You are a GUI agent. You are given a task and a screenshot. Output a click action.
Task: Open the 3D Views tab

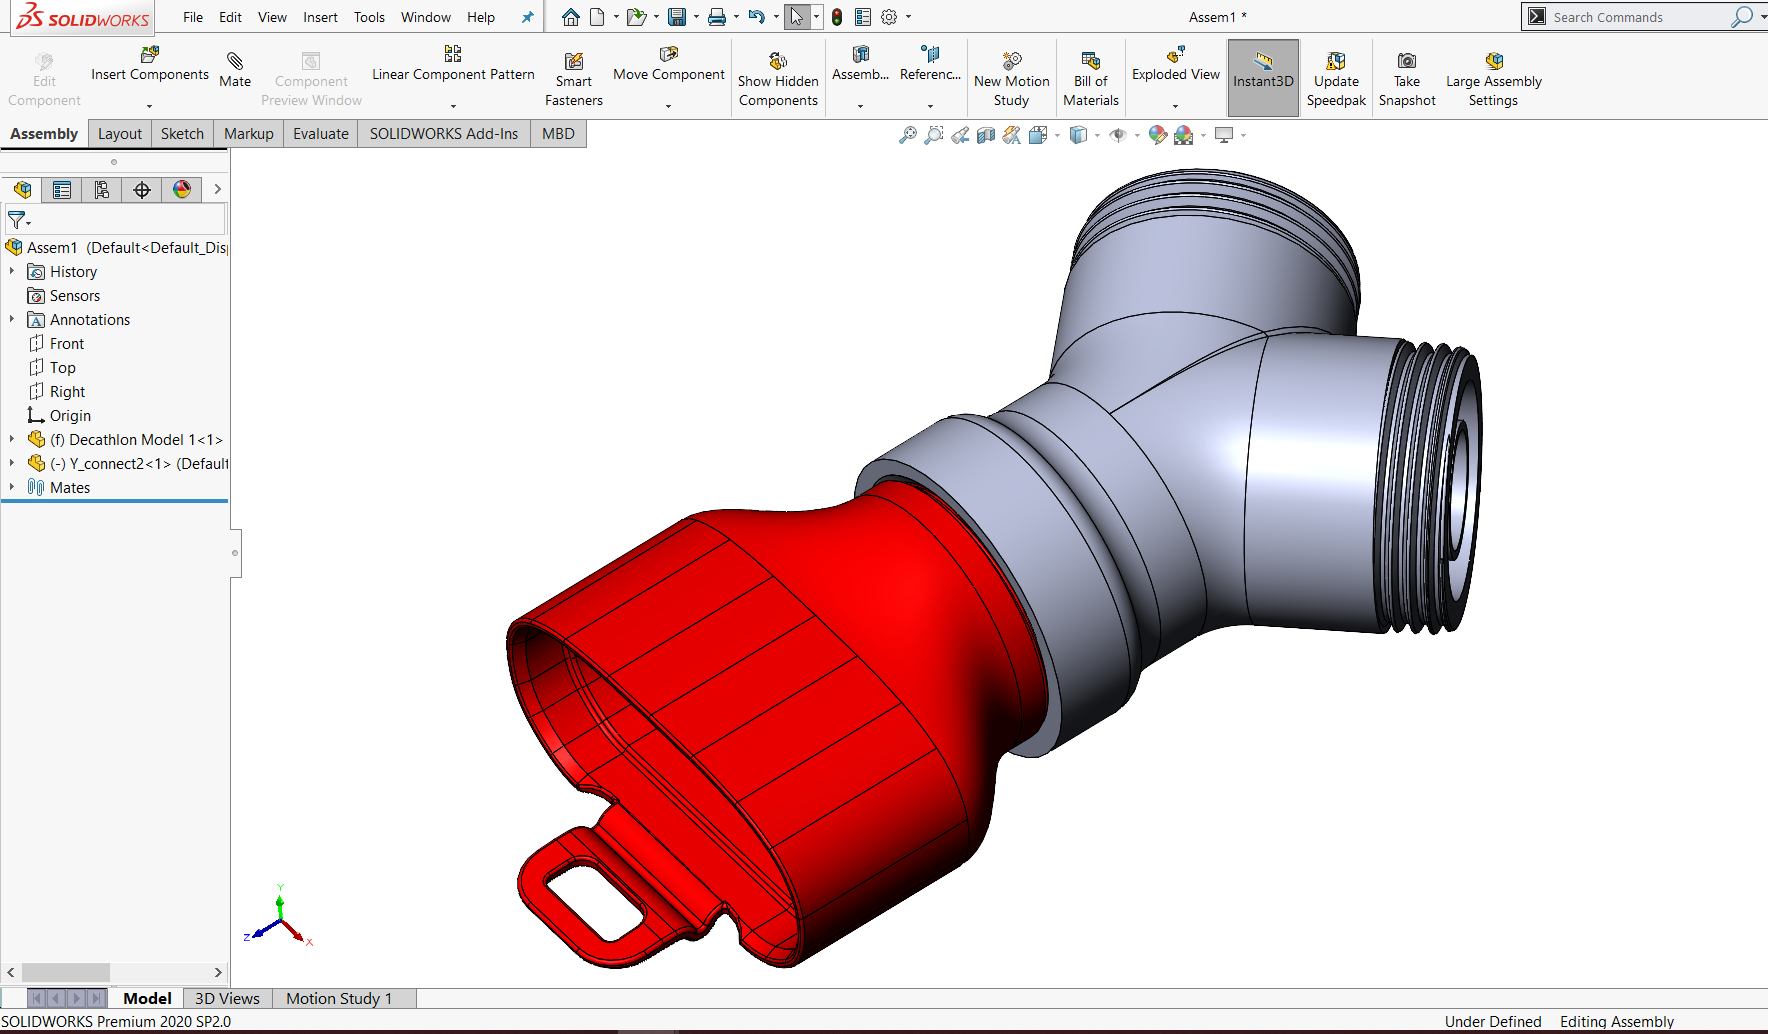click(x=227, y=998)
